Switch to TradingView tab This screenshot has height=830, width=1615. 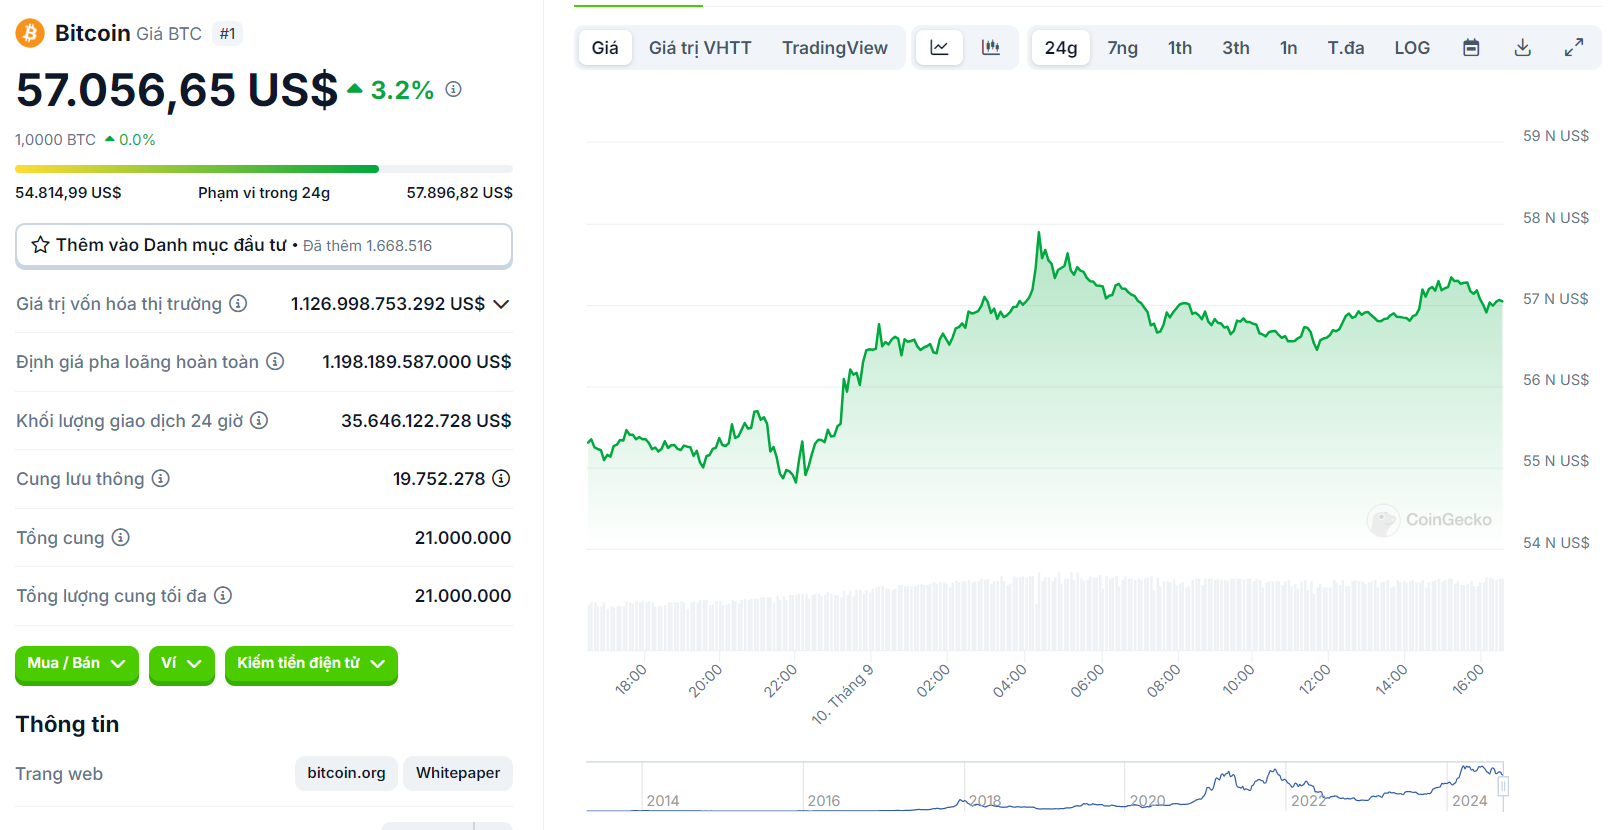coord(835,47)
